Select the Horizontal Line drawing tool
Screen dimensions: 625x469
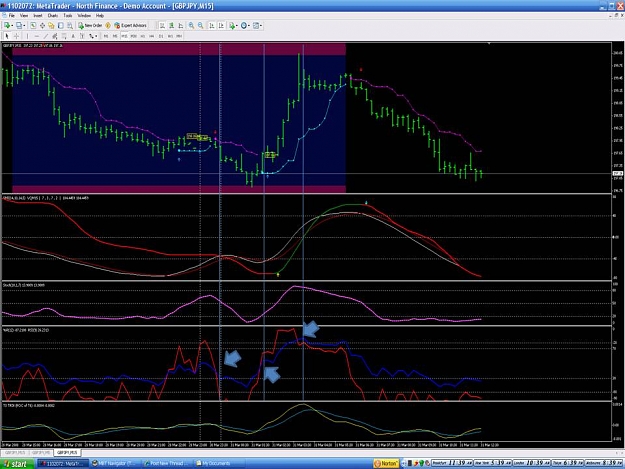pos(37,36)
